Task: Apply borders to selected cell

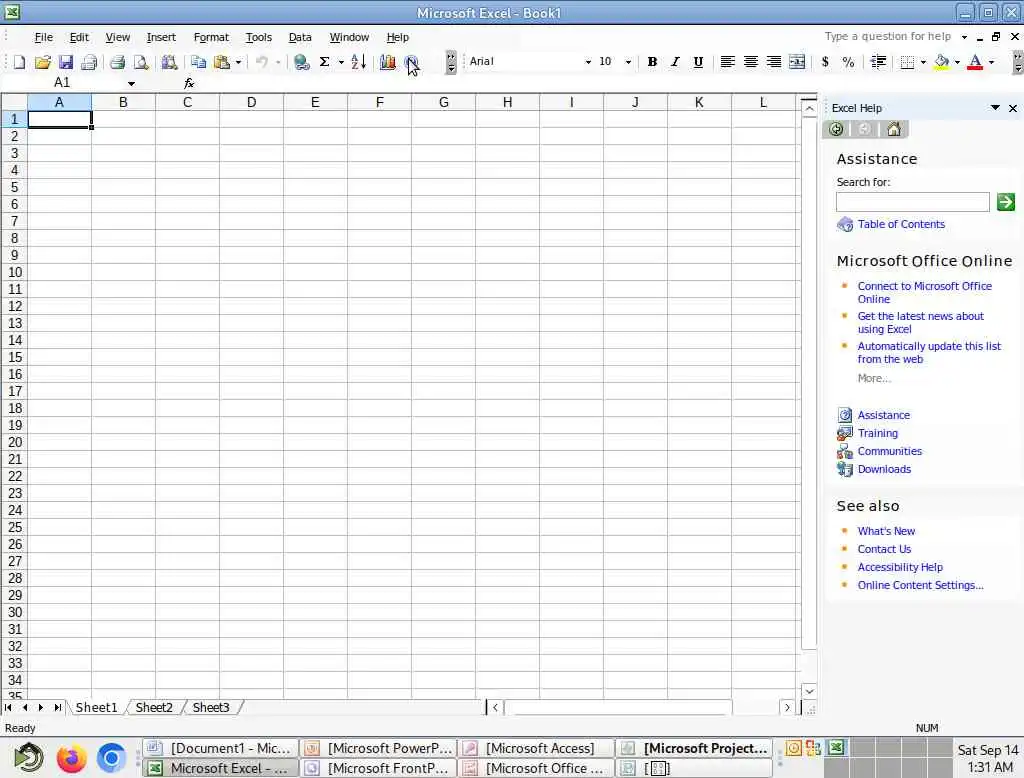Action: pyautogui.click(x=907, y=62)
